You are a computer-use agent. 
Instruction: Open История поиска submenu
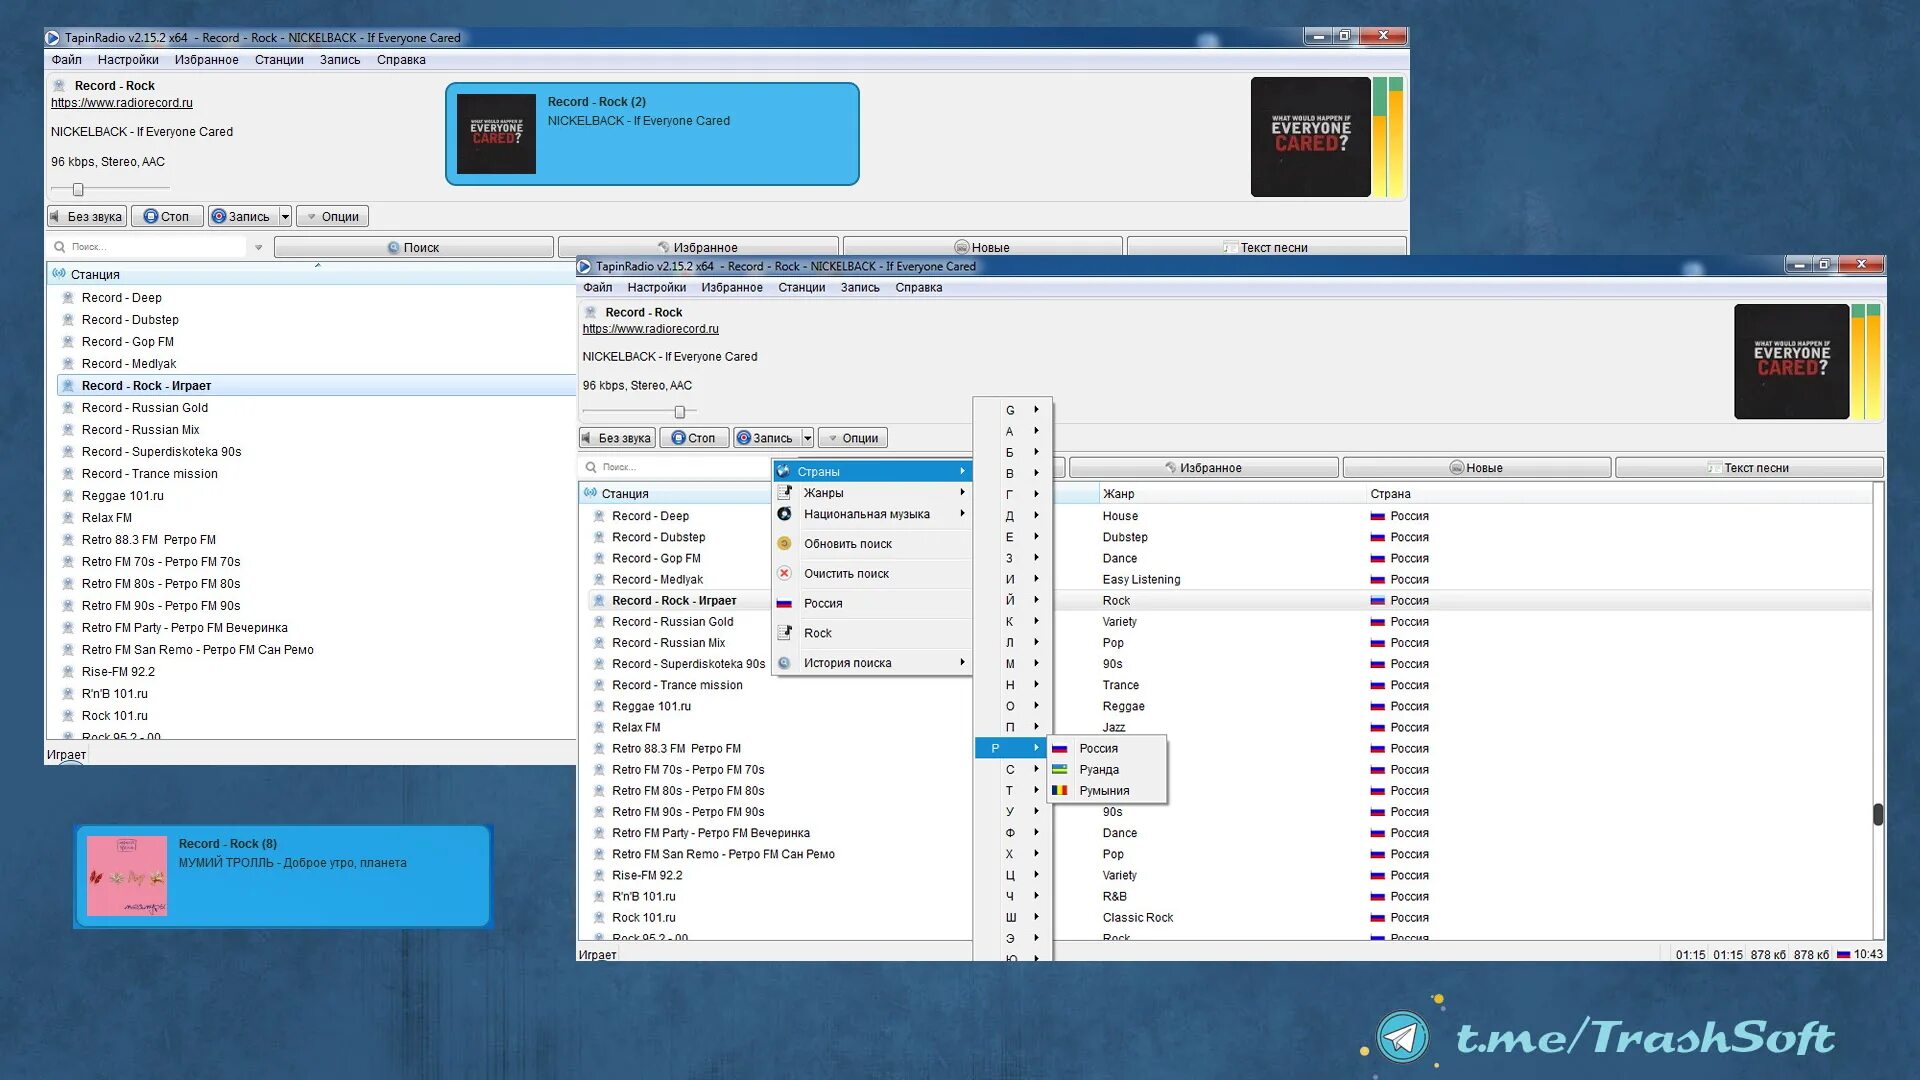[872, 662]
